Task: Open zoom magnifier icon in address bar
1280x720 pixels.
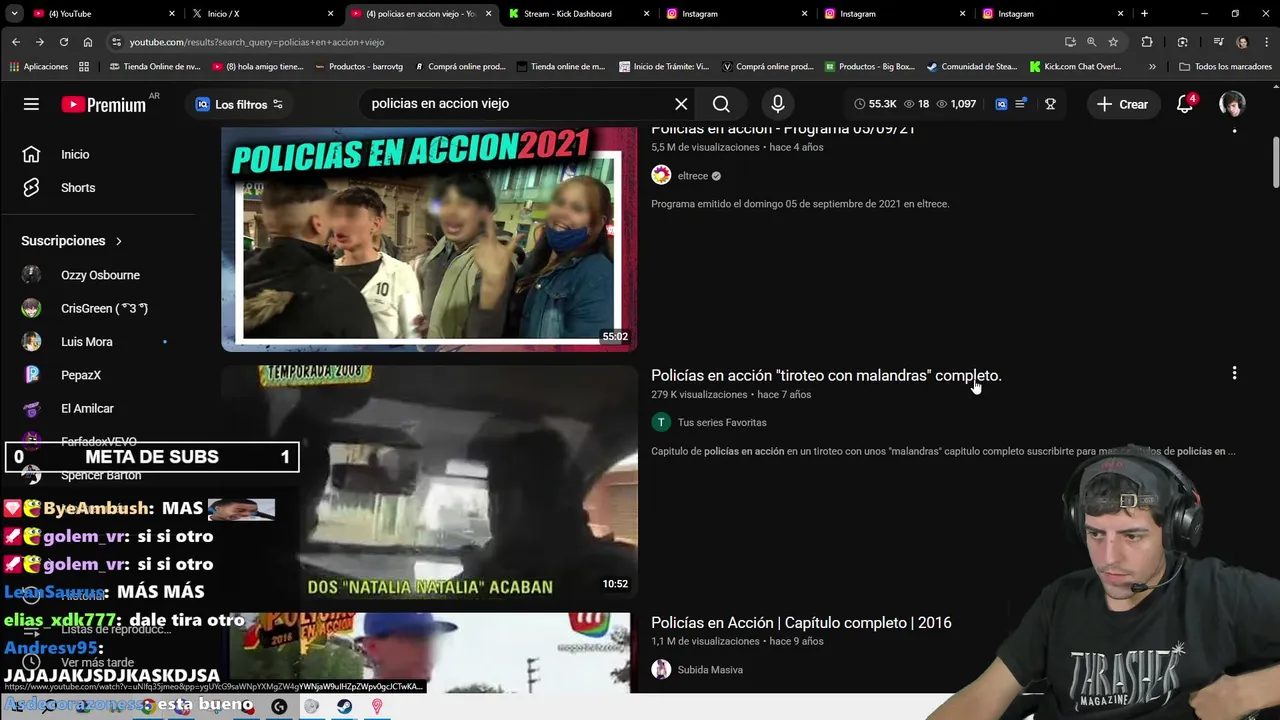Action: [x=1091, y=42]
